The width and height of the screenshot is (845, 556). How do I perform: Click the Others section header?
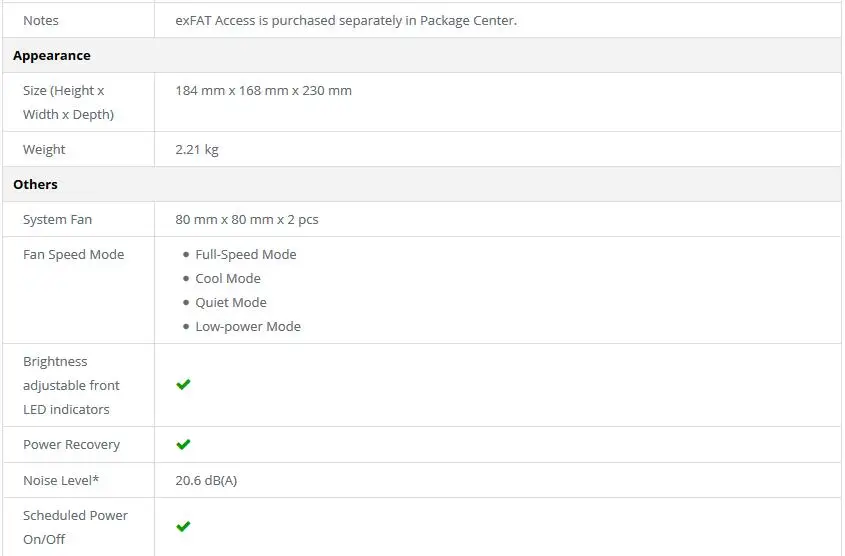point(35,184)
